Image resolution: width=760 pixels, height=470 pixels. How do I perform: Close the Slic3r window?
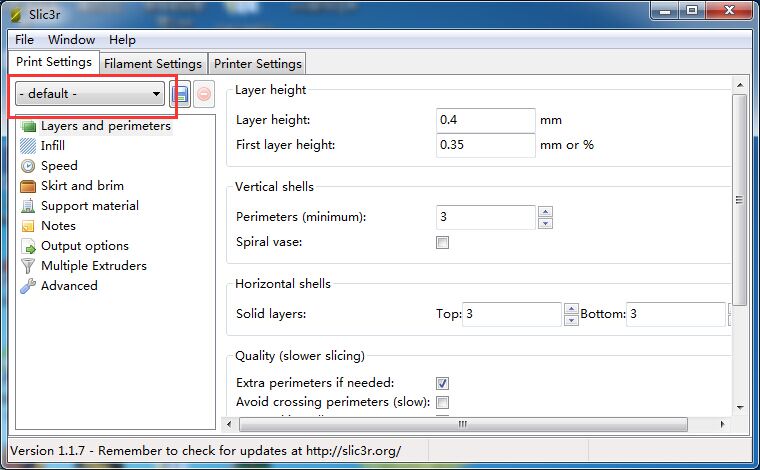tap(728, 11)
